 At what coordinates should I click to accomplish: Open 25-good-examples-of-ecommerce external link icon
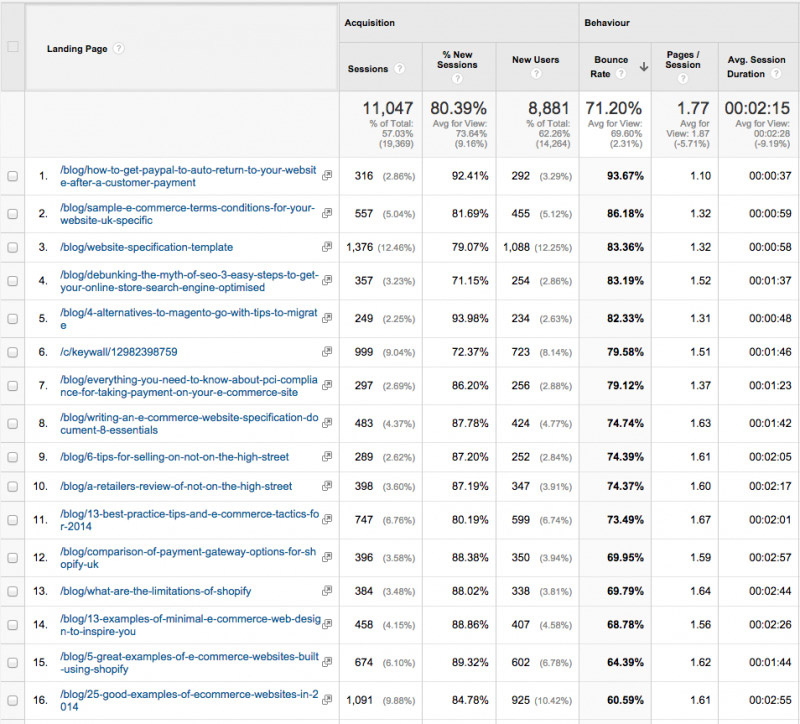pyautogui.click(x=327, y=700)
